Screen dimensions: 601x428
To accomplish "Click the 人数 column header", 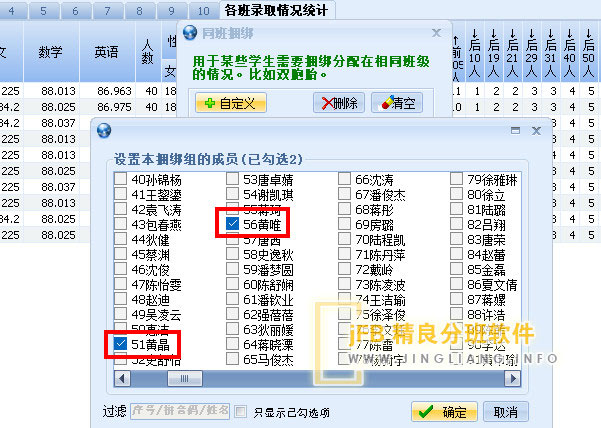I will pos(148,52).
